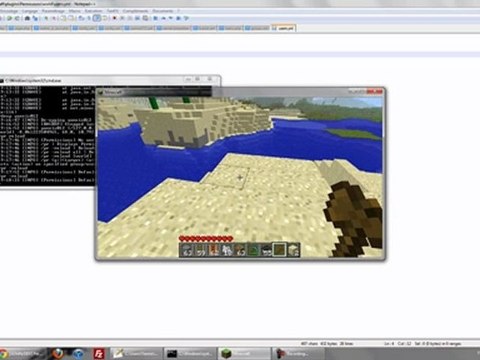Image resolution: width=480 pixels, height=360 pixels.
Task: Select the sixth hotbar slot with green item
Action: [253, 250]
